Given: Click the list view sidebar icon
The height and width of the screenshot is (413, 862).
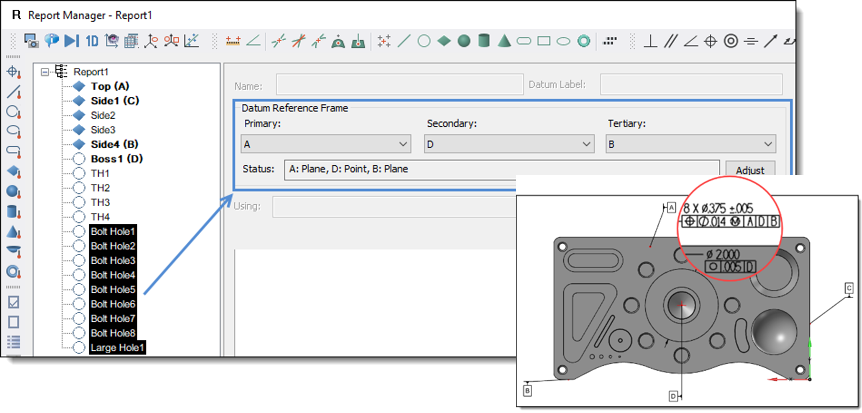Looking at the screenshot, I should [x=14, y=342].
